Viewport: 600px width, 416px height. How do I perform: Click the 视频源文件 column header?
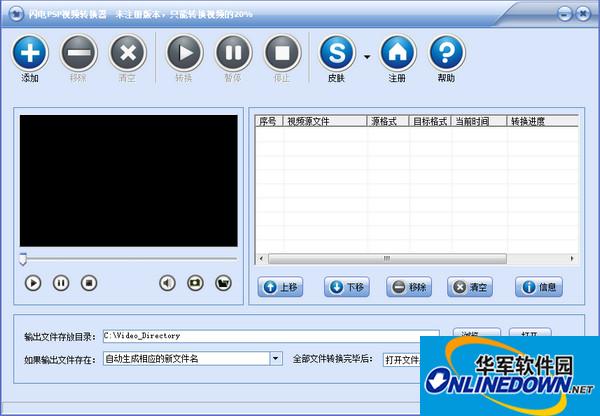pyautogui.click(x=325, y=121)
